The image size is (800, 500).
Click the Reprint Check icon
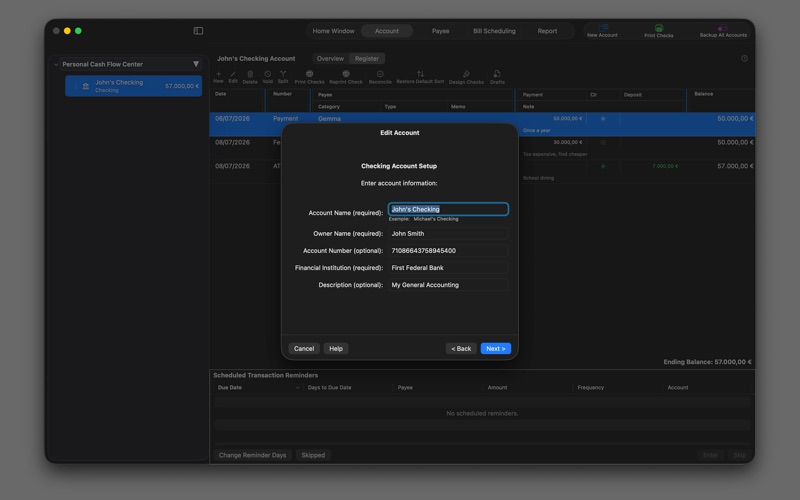pyautogui.click(x=346, y=74)
